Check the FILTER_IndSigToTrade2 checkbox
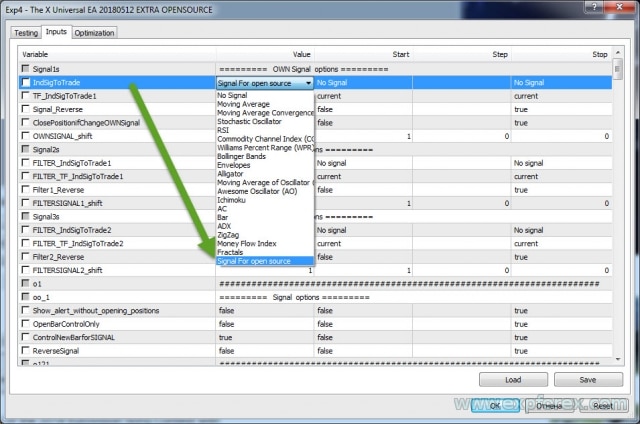This screenshot has width=640, height=424. click(25, 230)
